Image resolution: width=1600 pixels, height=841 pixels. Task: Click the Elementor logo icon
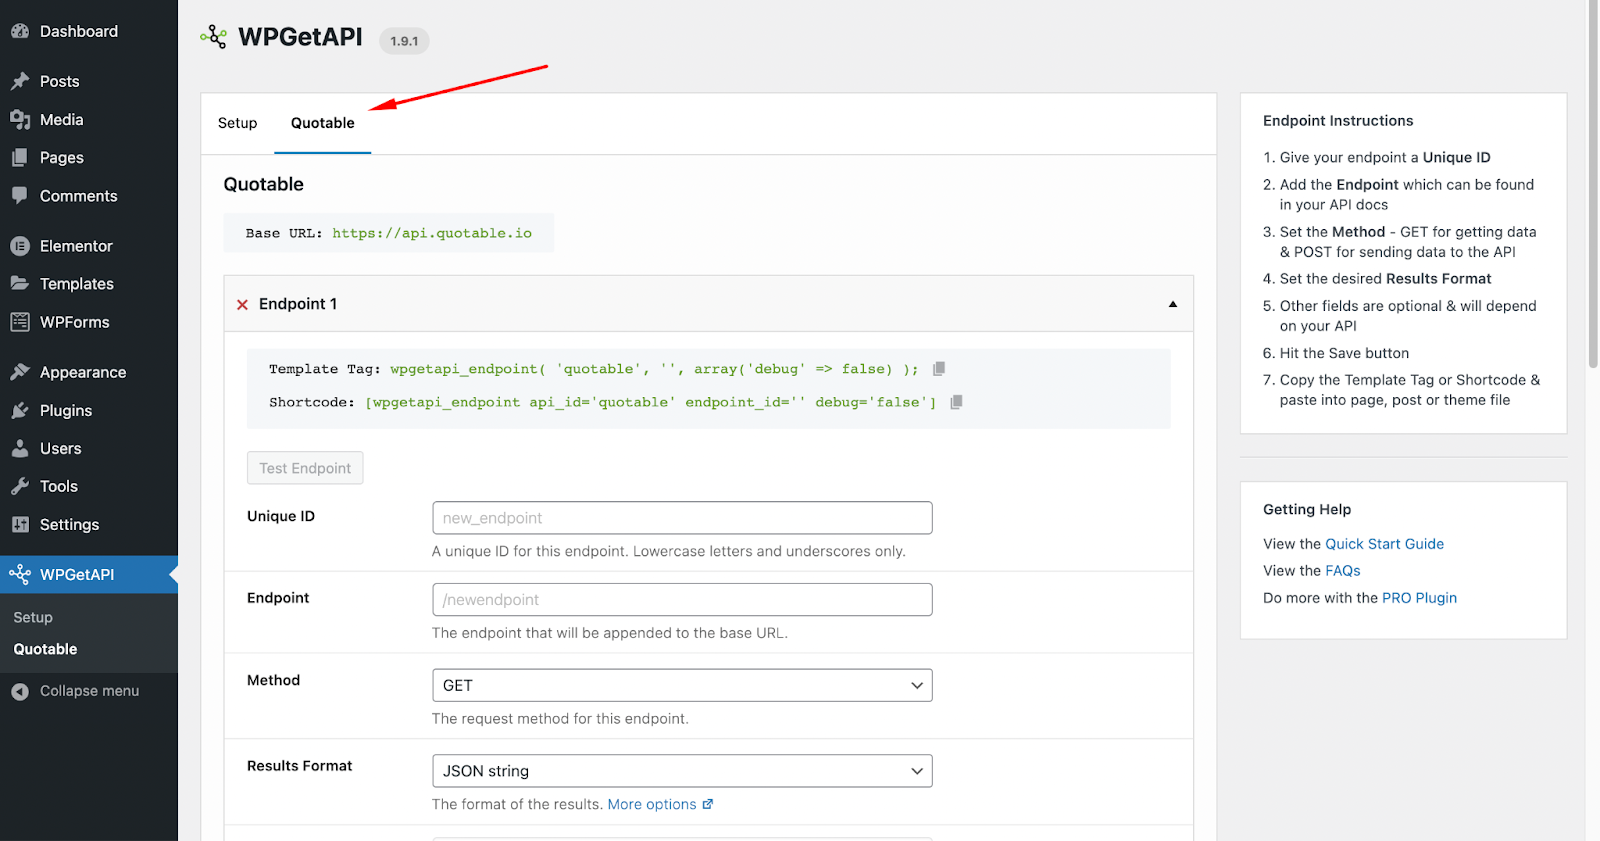tap(20, 246)
